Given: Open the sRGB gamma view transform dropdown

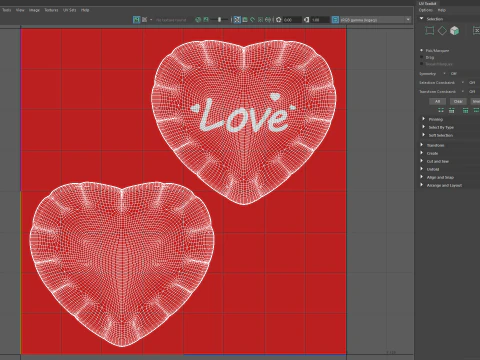Looking at the screenshot, I should click(375, 20).
